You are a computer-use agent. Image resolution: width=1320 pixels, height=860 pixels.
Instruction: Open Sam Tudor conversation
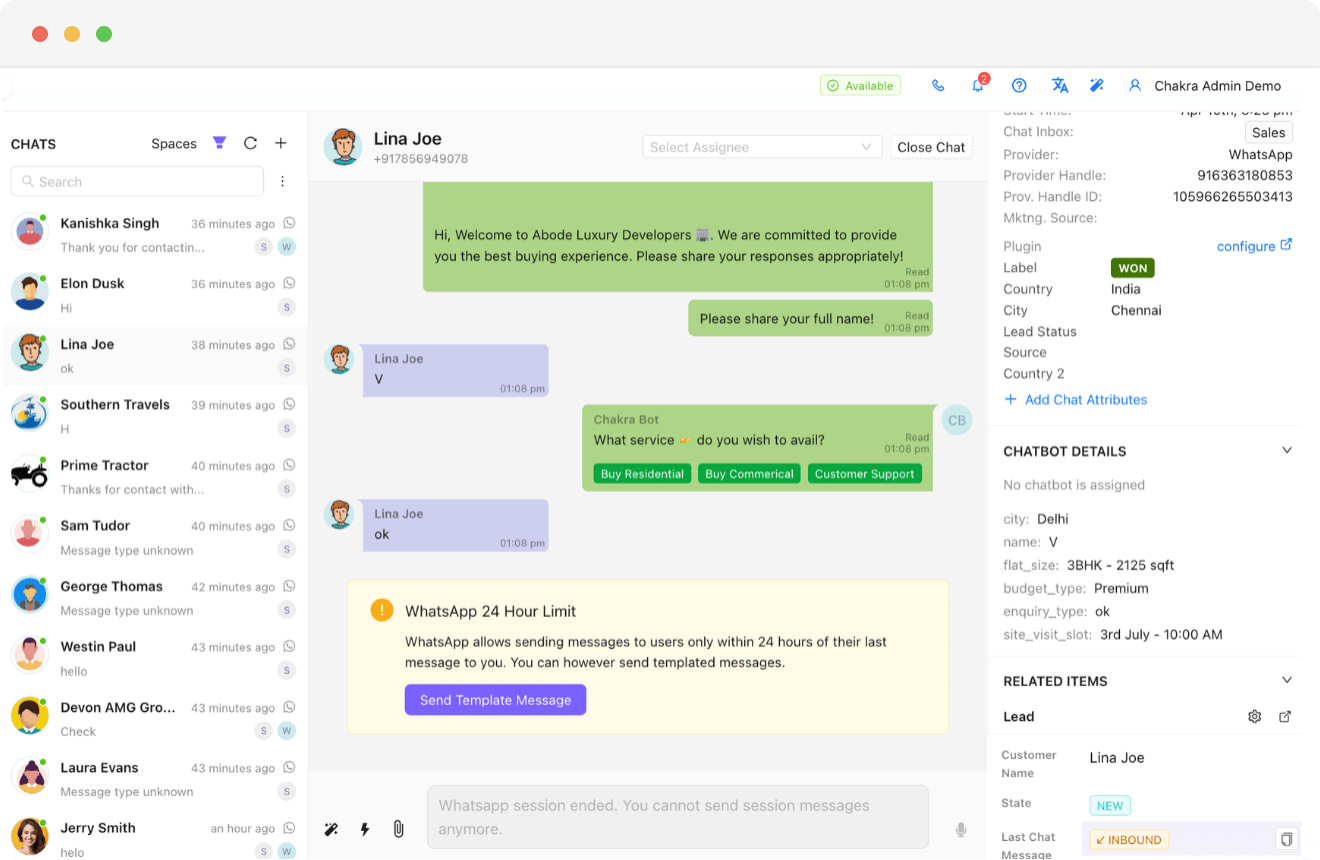click(154, 537)
